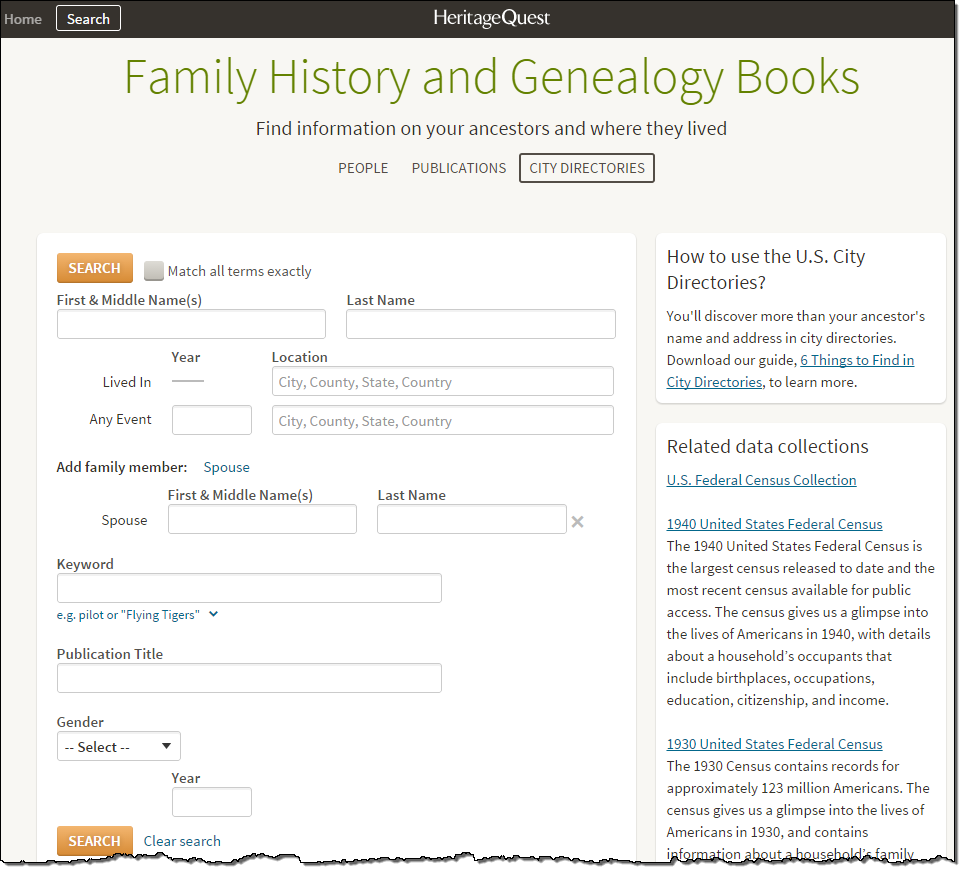Open the 1930 United States Federal Census link
The width and height of the screenshot is (963, 870).
(x=774, y=744)
